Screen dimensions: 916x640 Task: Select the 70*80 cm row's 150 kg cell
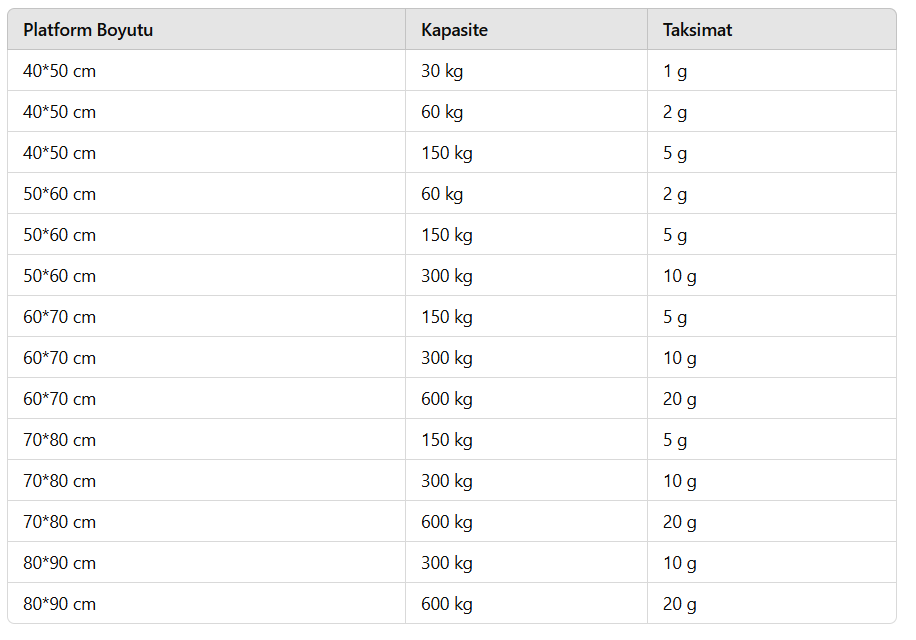[x=526, y=440]
